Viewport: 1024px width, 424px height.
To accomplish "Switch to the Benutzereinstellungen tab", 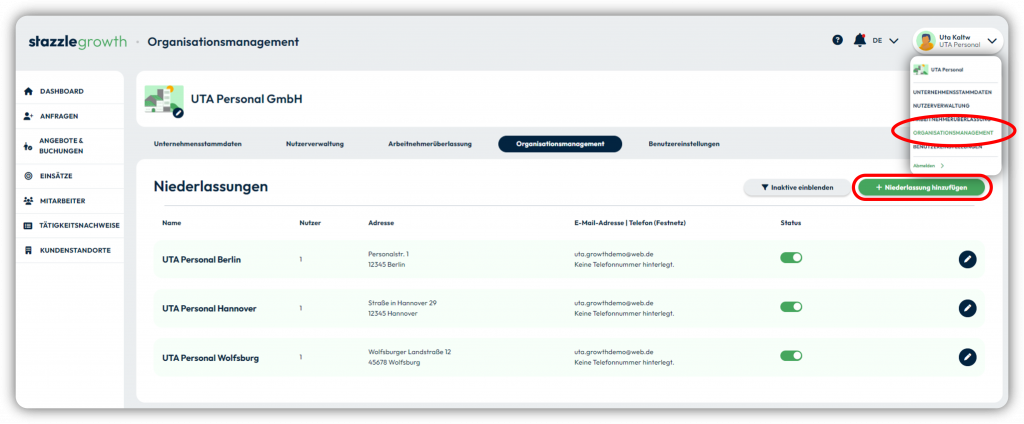I will (684, 144).
